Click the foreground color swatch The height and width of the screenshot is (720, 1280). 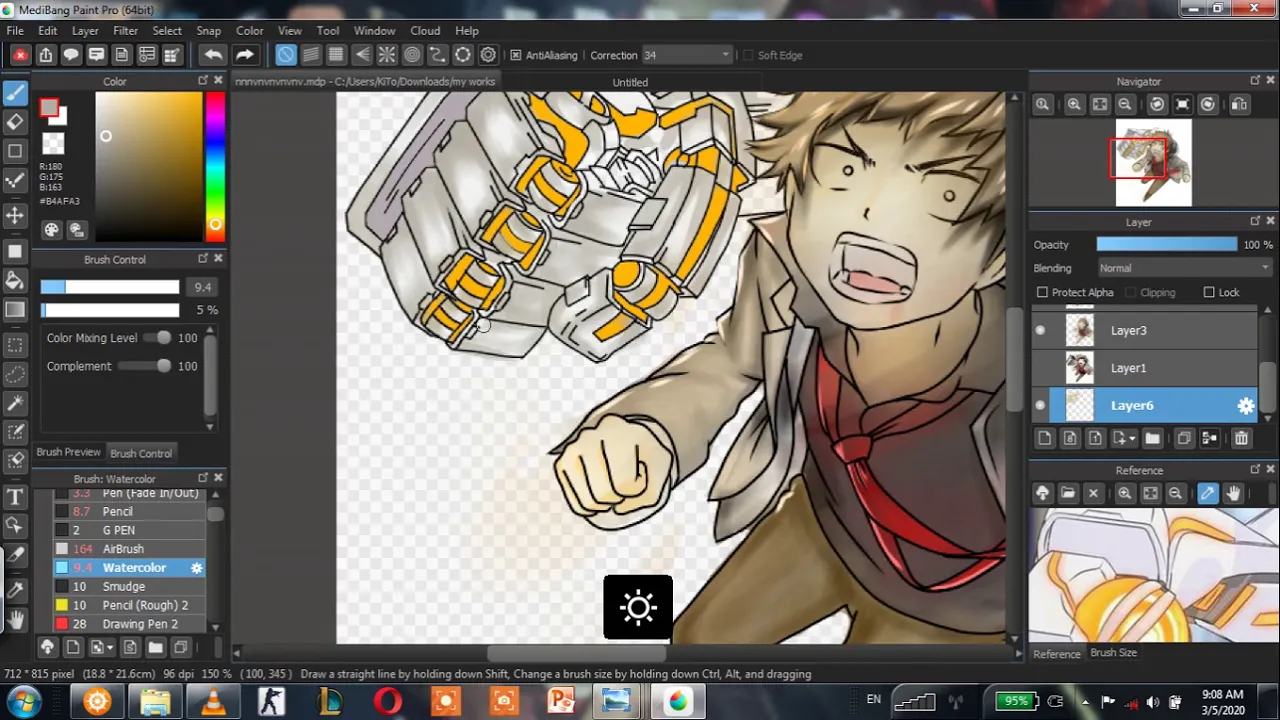(49, 110)
